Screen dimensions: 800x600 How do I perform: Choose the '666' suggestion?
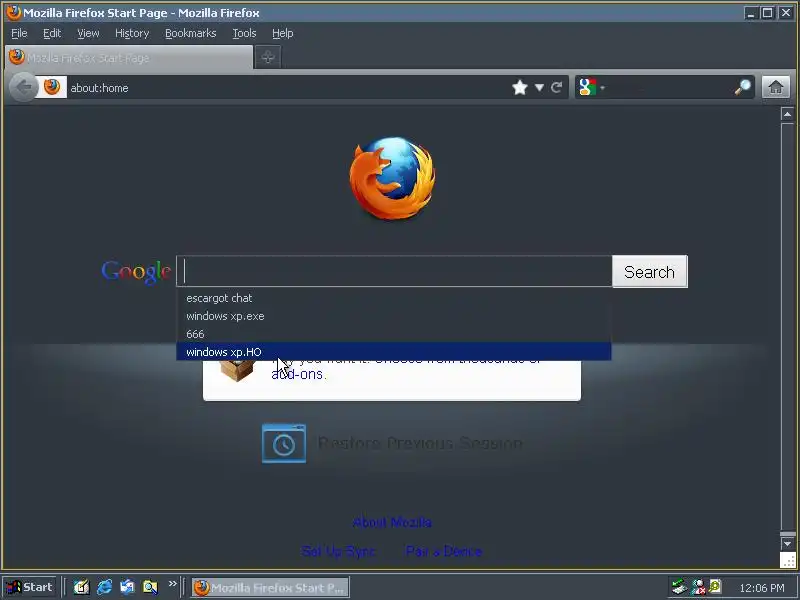click(393, 334)
